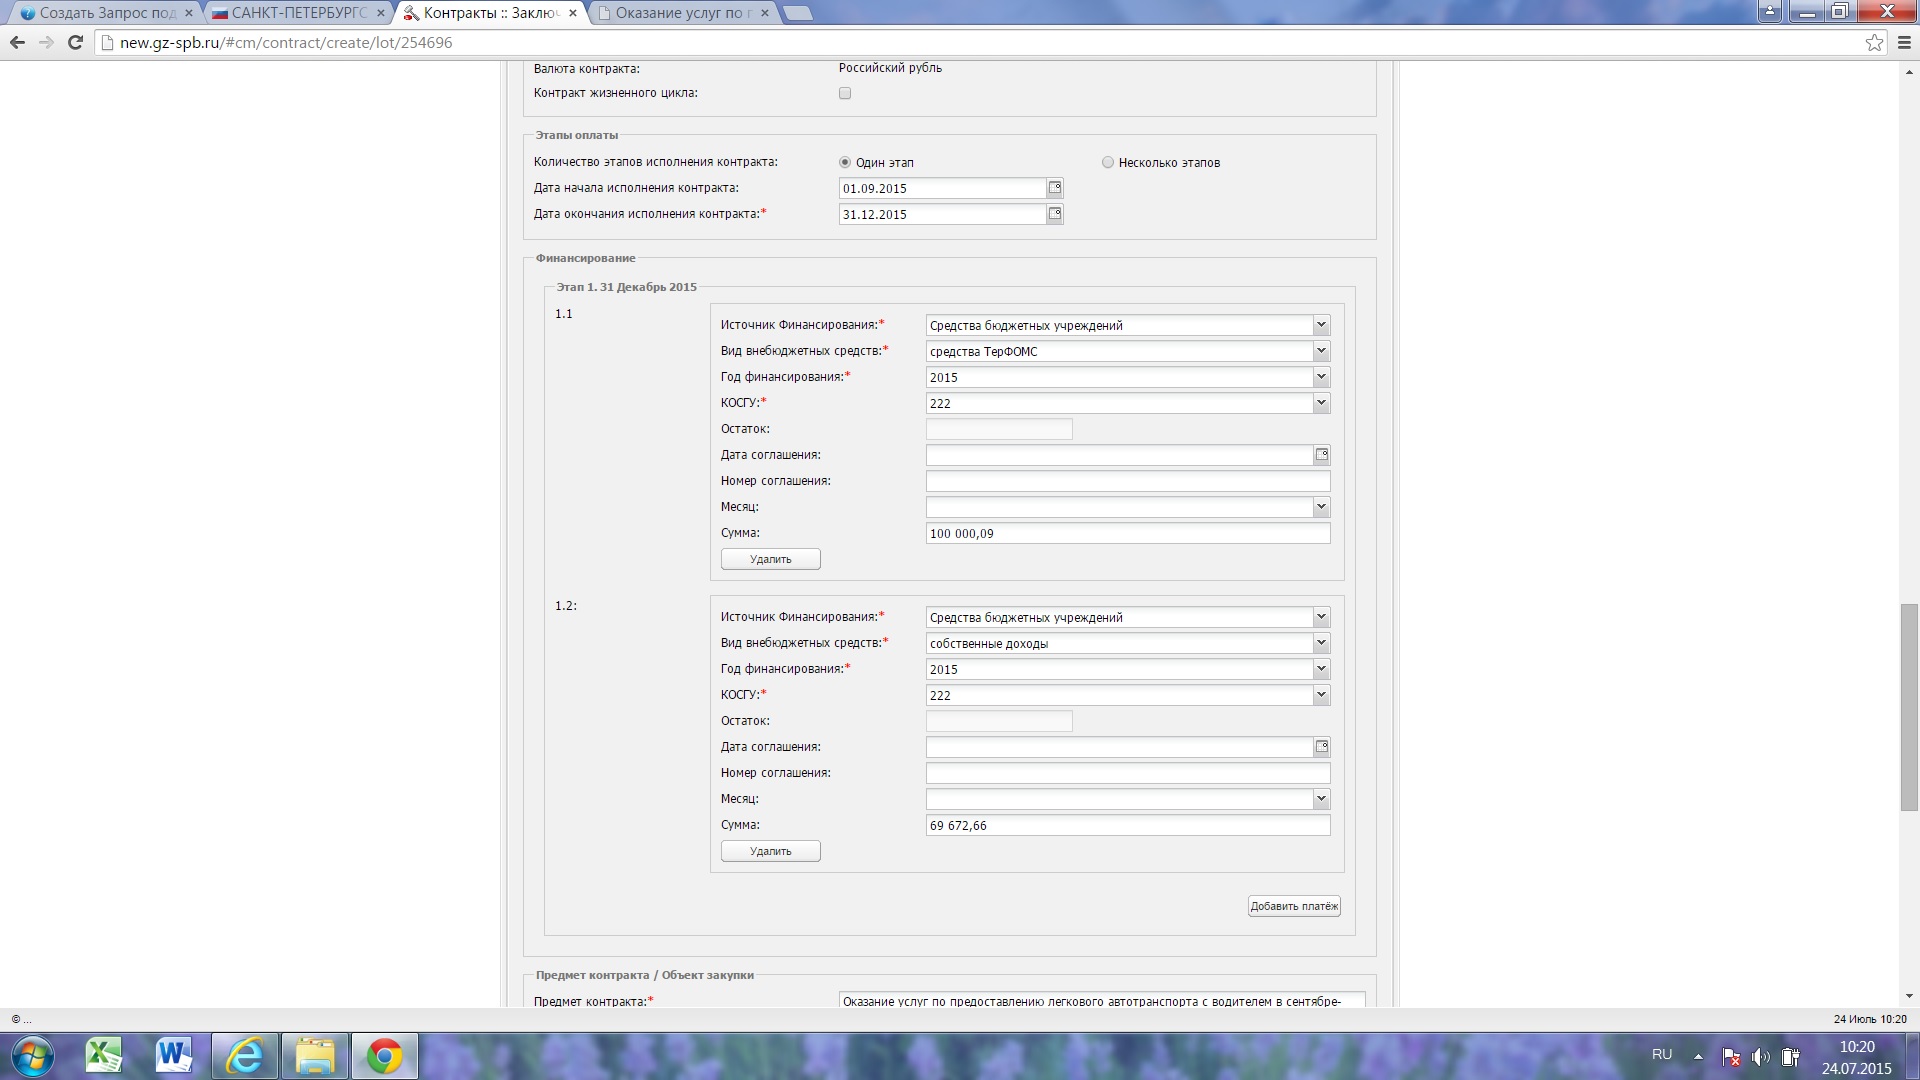Open calendar for contract start date
Screen dimensions: 1920x1080
[x=1054, y=188]
